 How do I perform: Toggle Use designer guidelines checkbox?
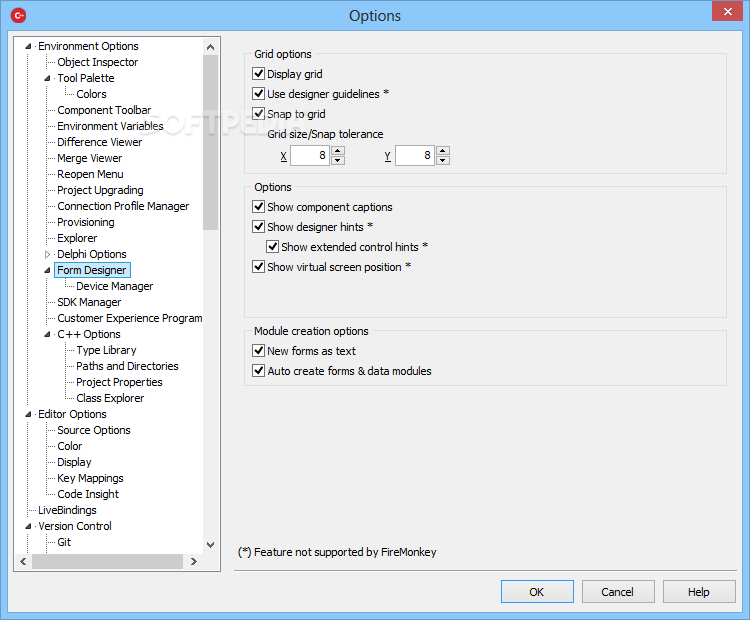click(x=258, y=94)
